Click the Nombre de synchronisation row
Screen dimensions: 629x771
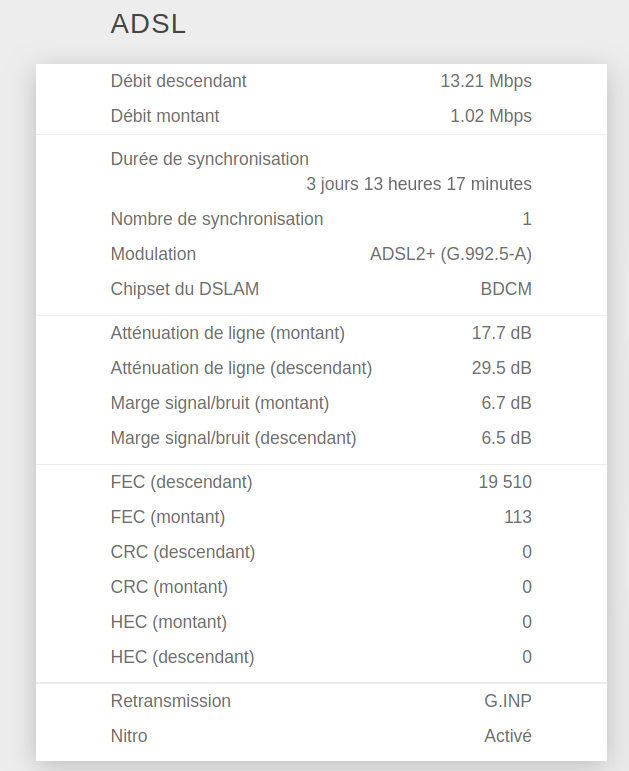[x=321, y=219]
